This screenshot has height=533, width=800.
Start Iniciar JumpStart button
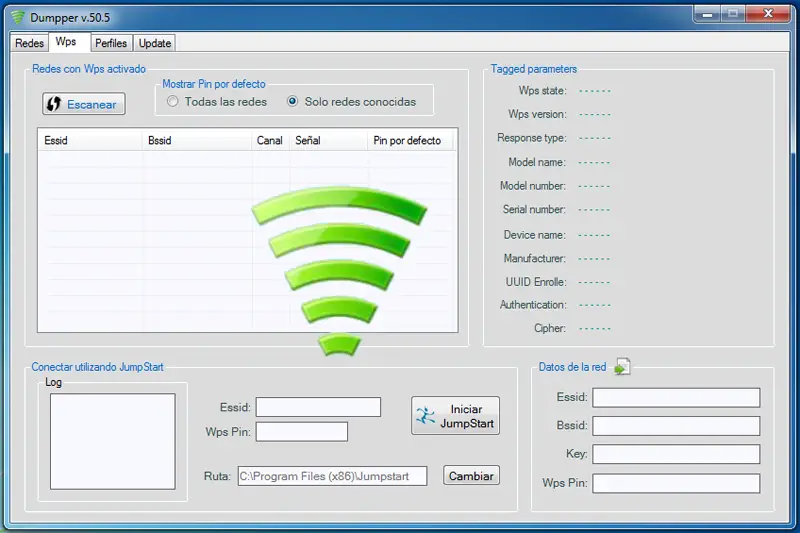tap(455, 416)
